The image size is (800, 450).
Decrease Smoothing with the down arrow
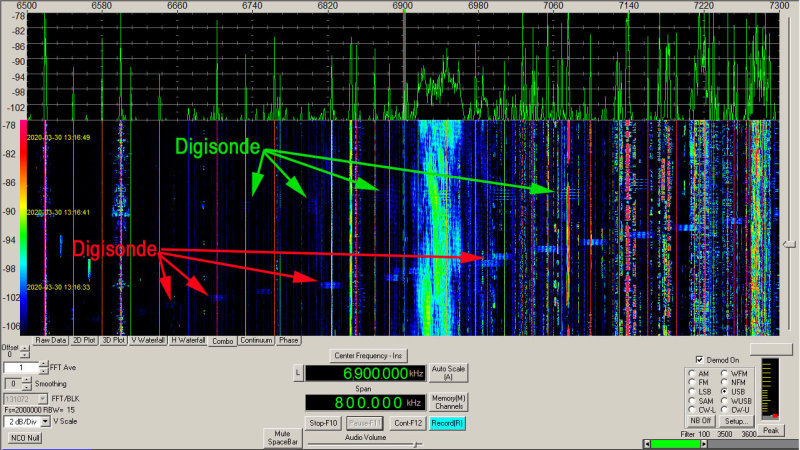(x=27, y=387)
